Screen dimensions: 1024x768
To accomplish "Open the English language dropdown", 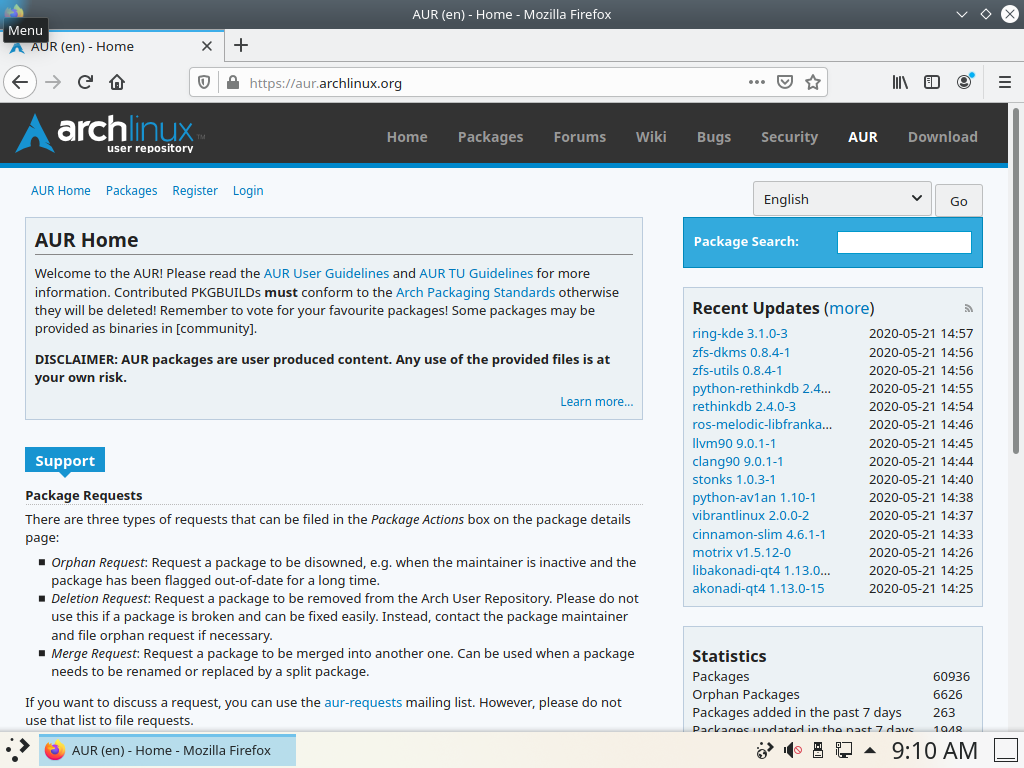I will click(842, 199).
